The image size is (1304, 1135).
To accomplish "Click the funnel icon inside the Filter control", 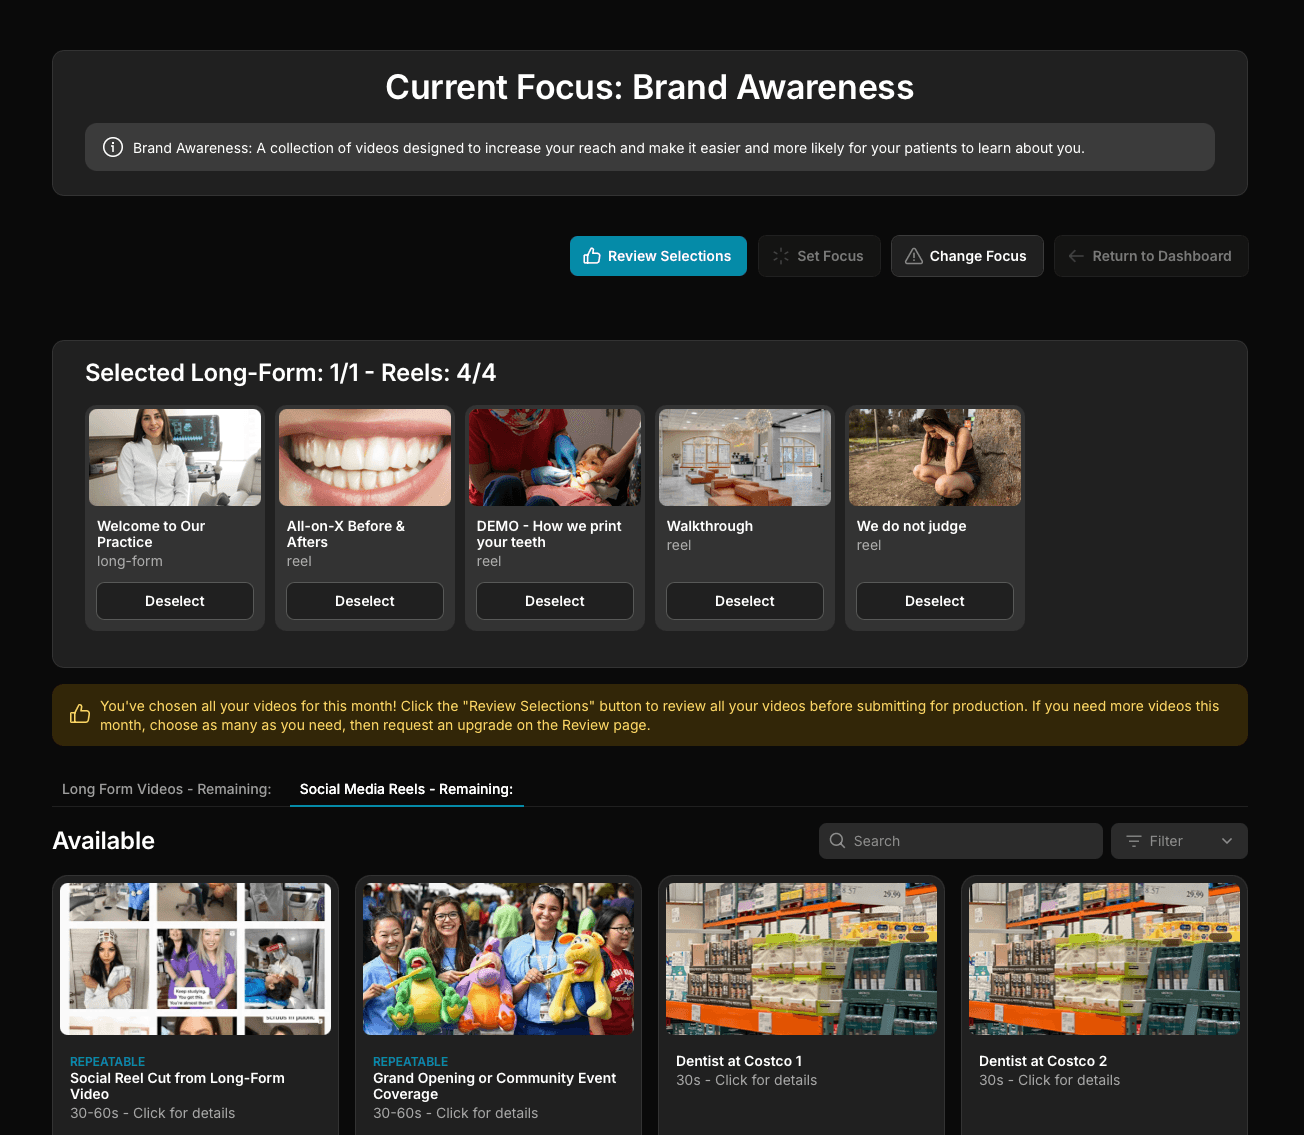I will click(1135, 841).
